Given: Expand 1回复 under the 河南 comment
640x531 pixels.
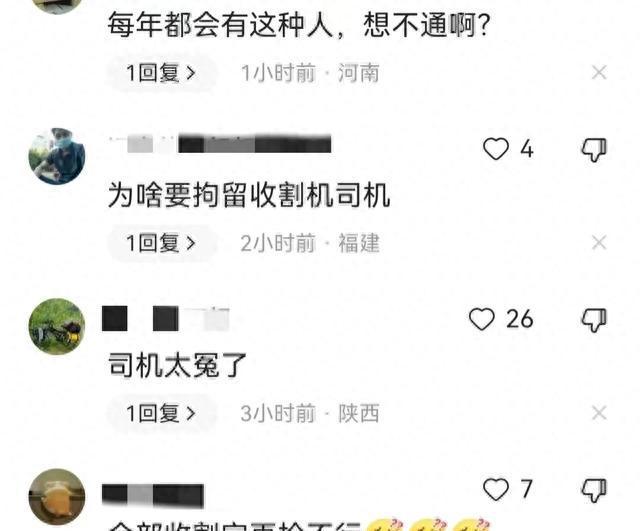Looking at the screenshot, I should pos(162,73).
